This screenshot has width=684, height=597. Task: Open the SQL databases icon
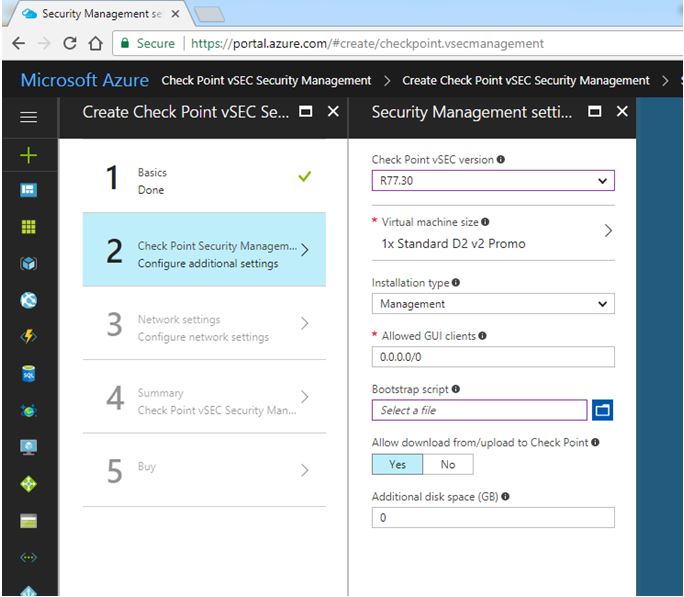(28, 373)
